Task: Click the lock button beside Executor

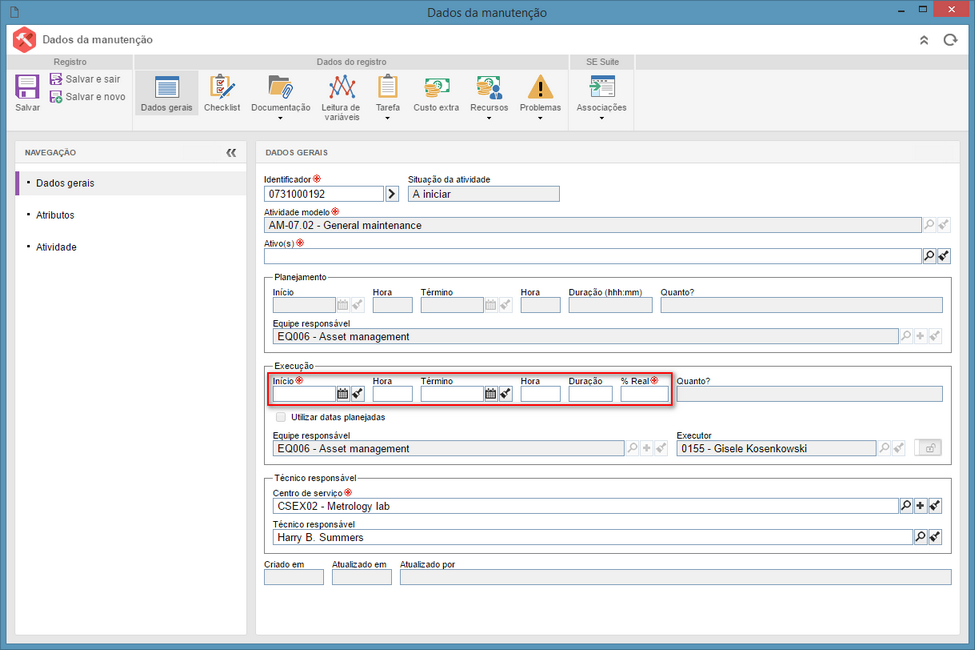Action: (x=928, y=448)
